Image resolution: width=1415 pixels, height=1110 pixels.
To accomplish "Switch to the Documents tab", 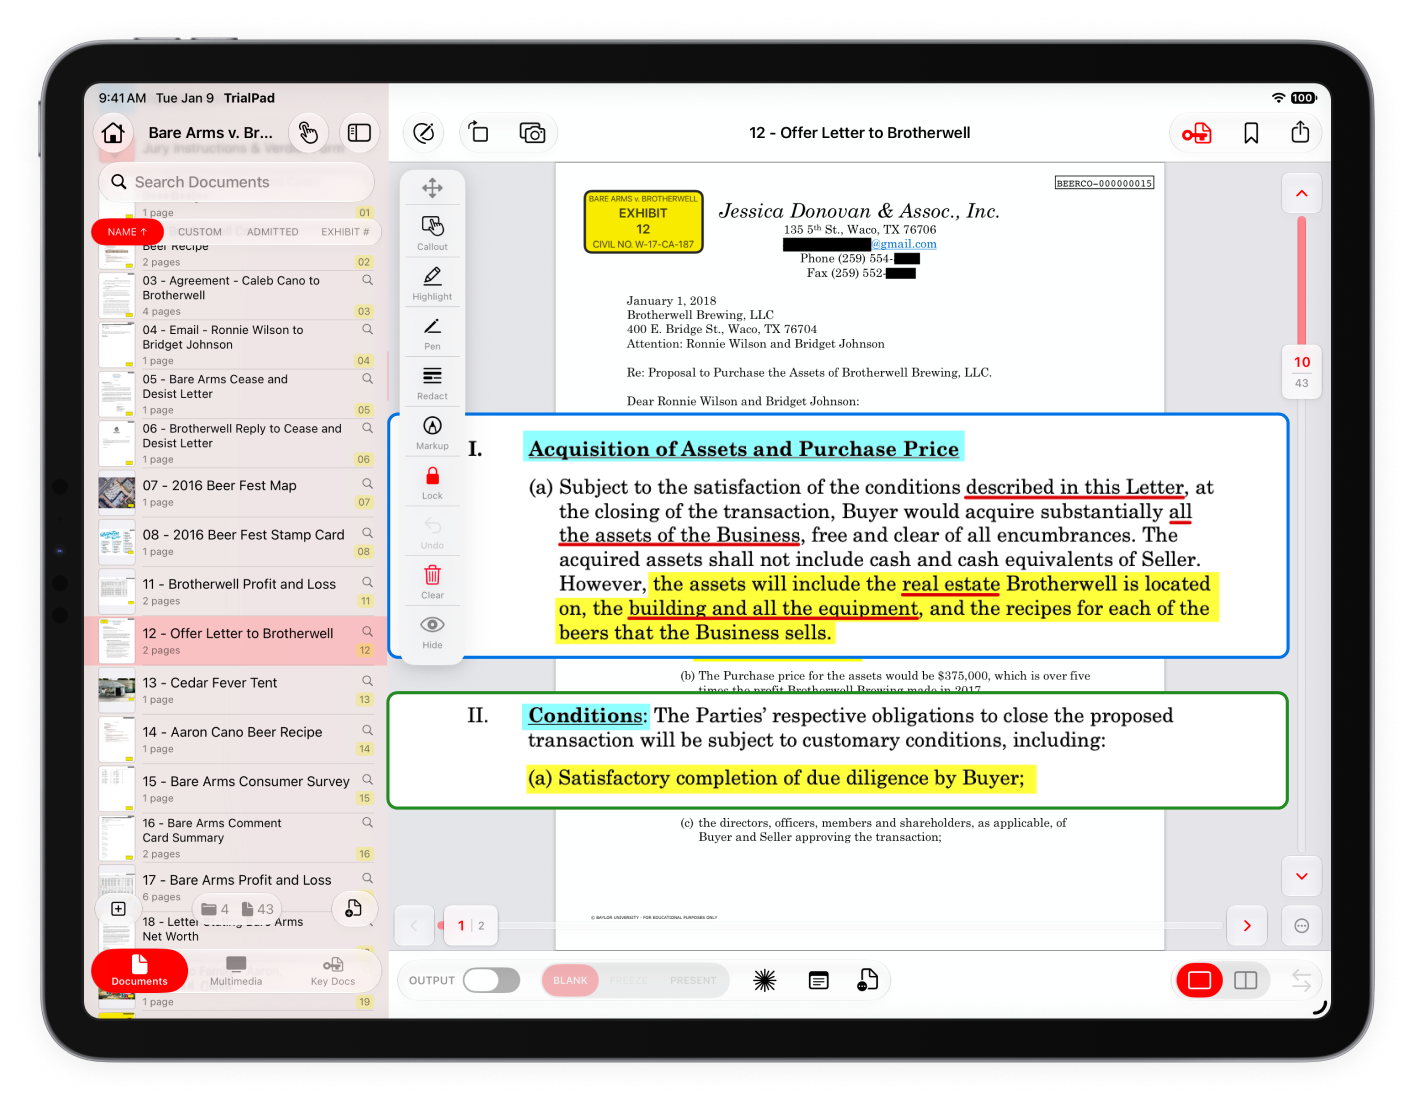I will point(140,971).
